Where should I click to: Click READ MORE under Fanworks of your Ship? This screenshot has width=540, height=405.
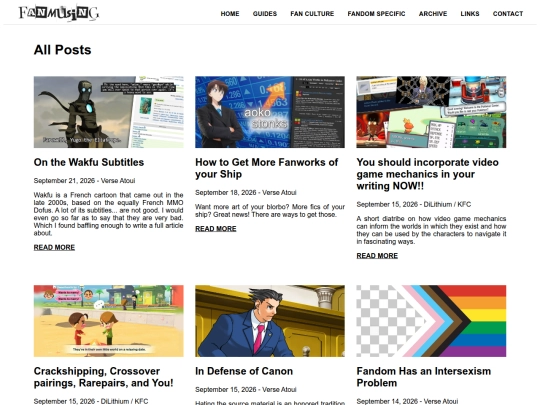pos(216,229)
